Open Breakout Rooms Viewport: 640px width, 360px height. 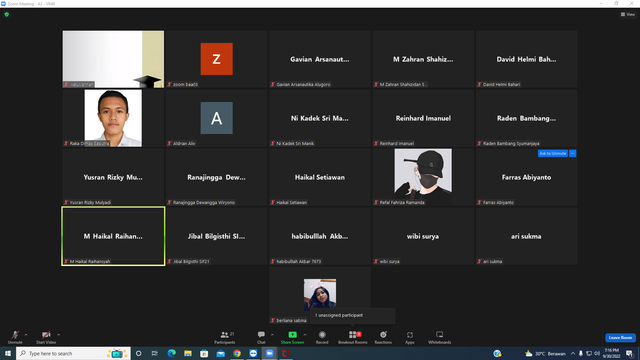[353, 337]
